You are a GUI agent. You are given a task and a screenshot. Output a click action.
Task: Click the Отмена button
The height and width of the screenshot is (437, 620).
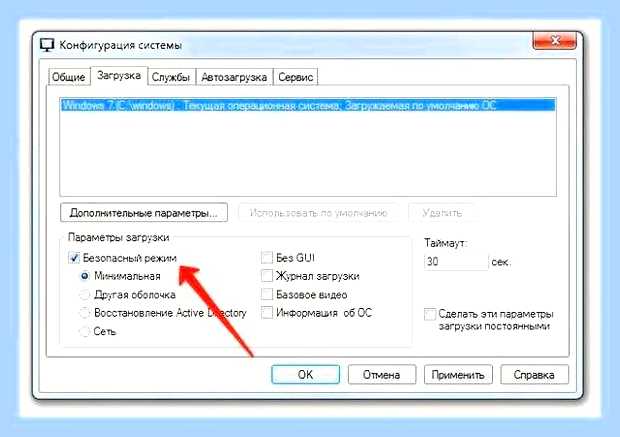click(x=382, y=375)
